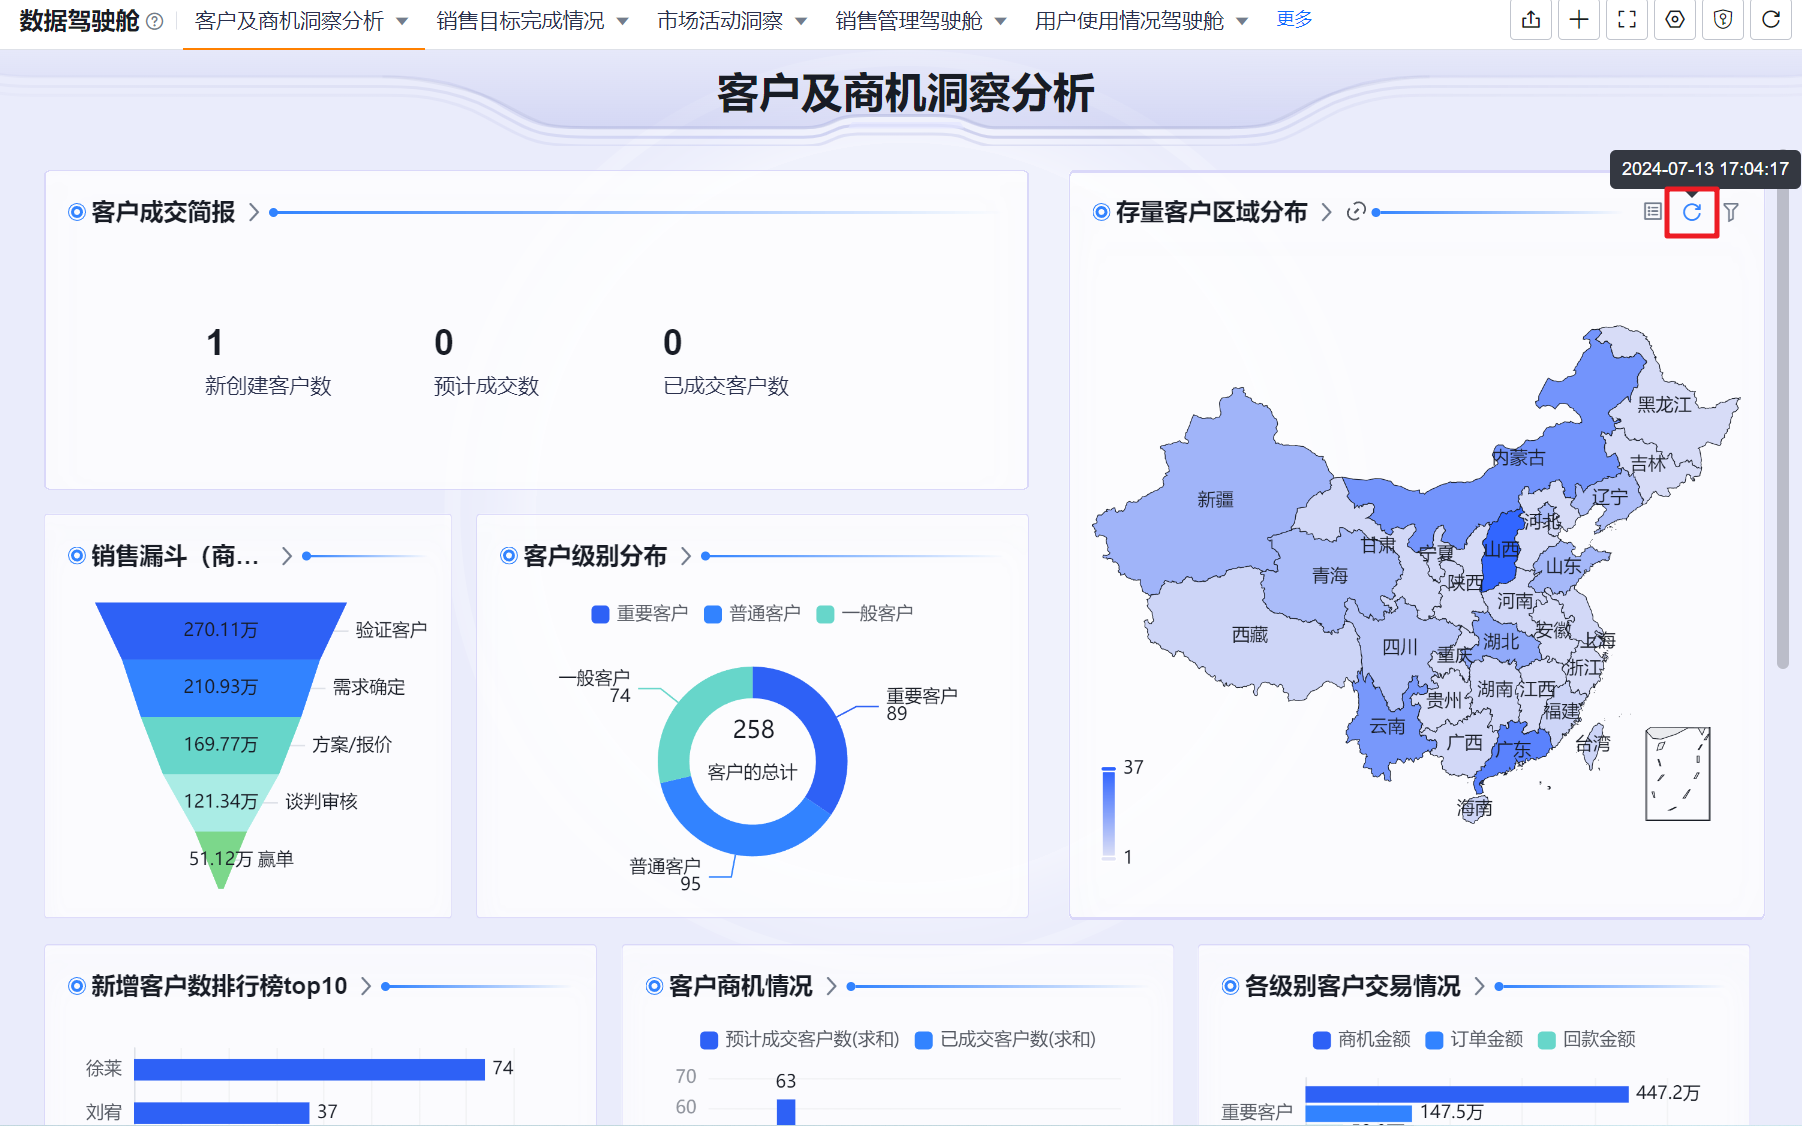
Task: Click the plus add icon in top toolbar
Action: (x=1579, y=20)
